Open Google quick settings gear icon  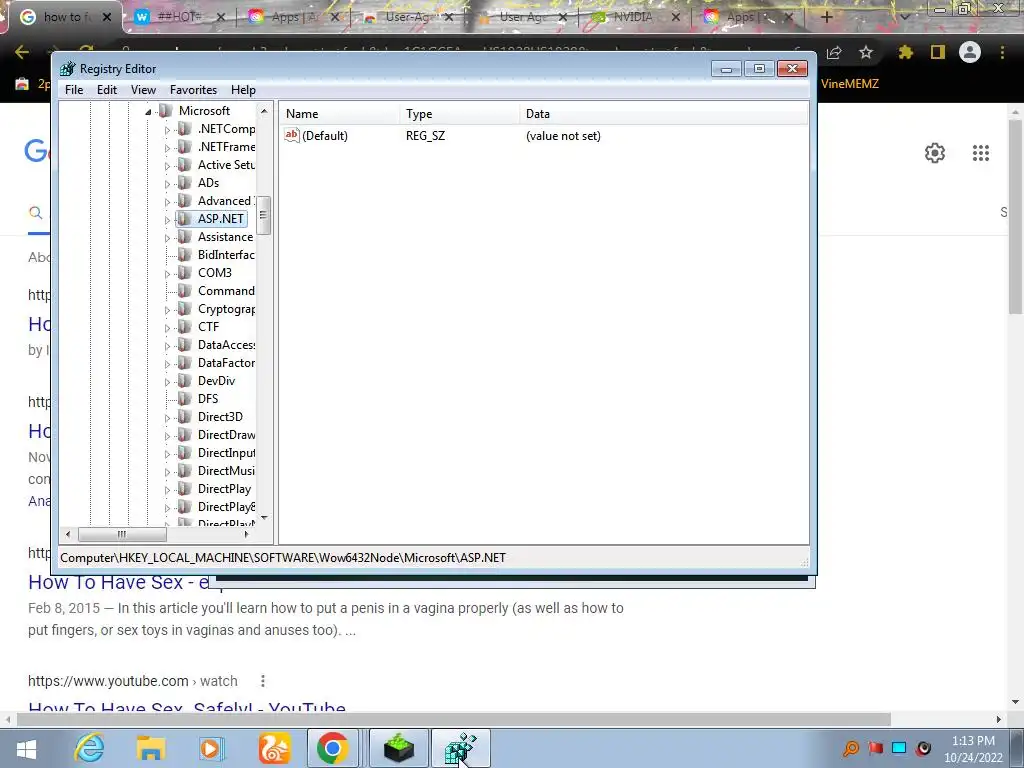click(x=935, y=153)
